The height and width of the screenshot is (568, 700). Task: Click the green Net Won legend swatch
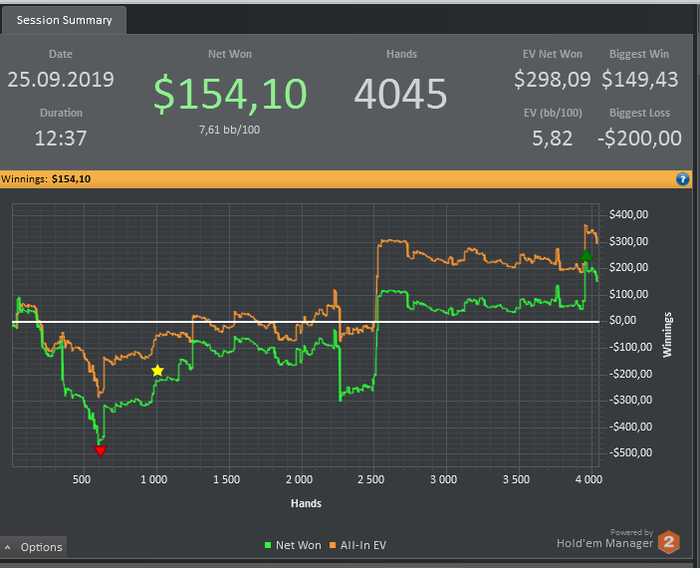tap(268, 545)
